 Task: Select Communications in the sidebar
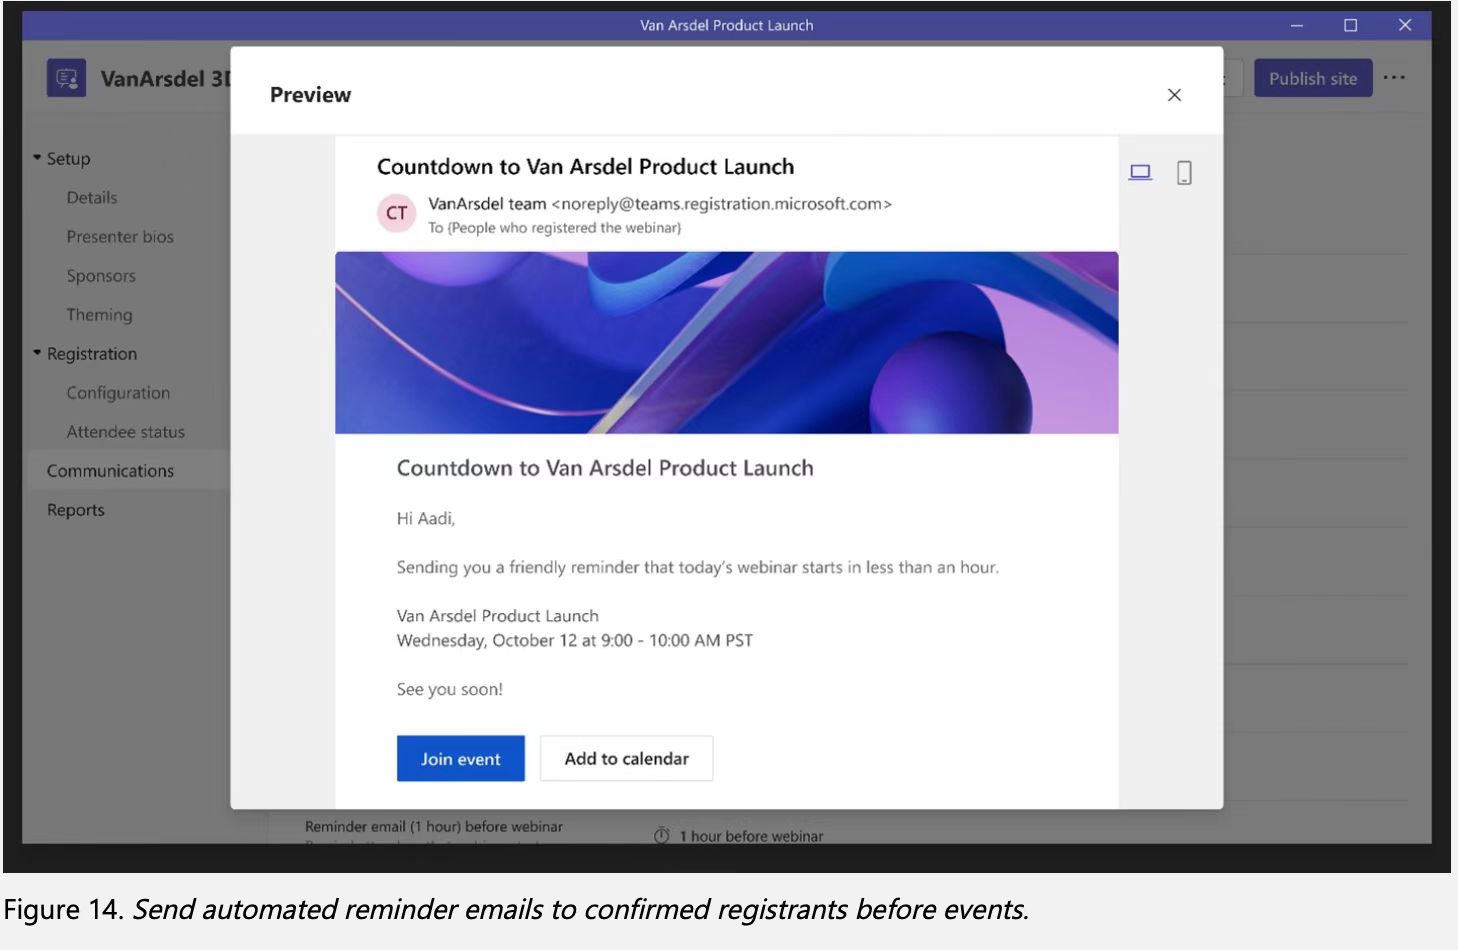click(x=110, y=471)
